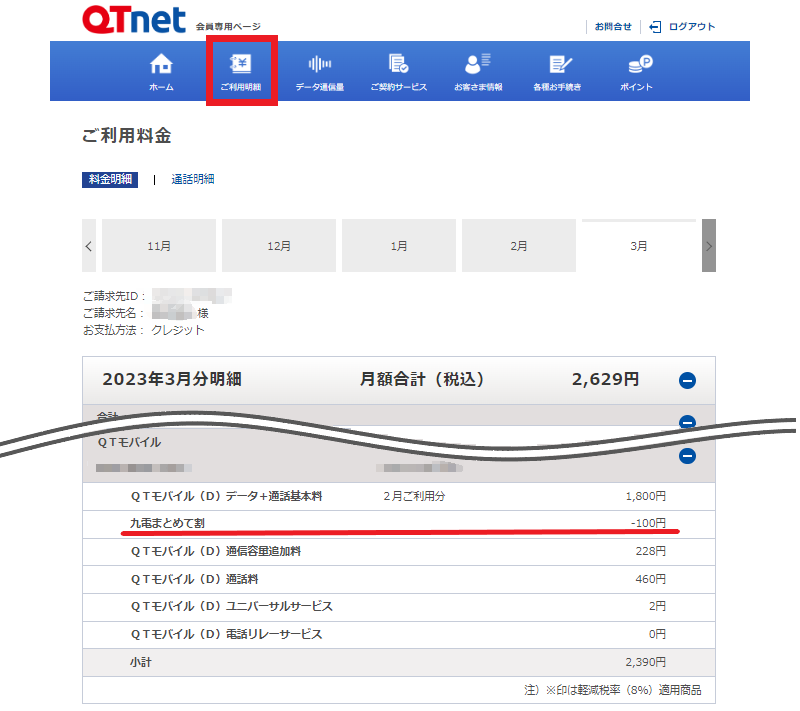This screenshot has width=800, height=711.
Task: Click the 2,390円 subtotal value
Action: 645,662
